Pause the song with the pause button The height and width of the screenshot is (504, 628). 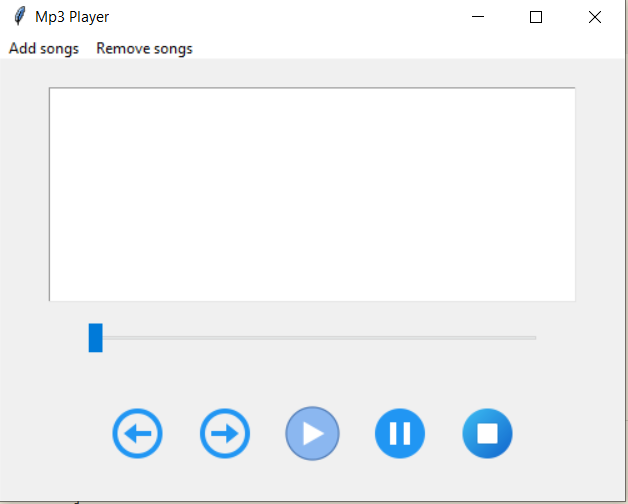pos(400,433)
